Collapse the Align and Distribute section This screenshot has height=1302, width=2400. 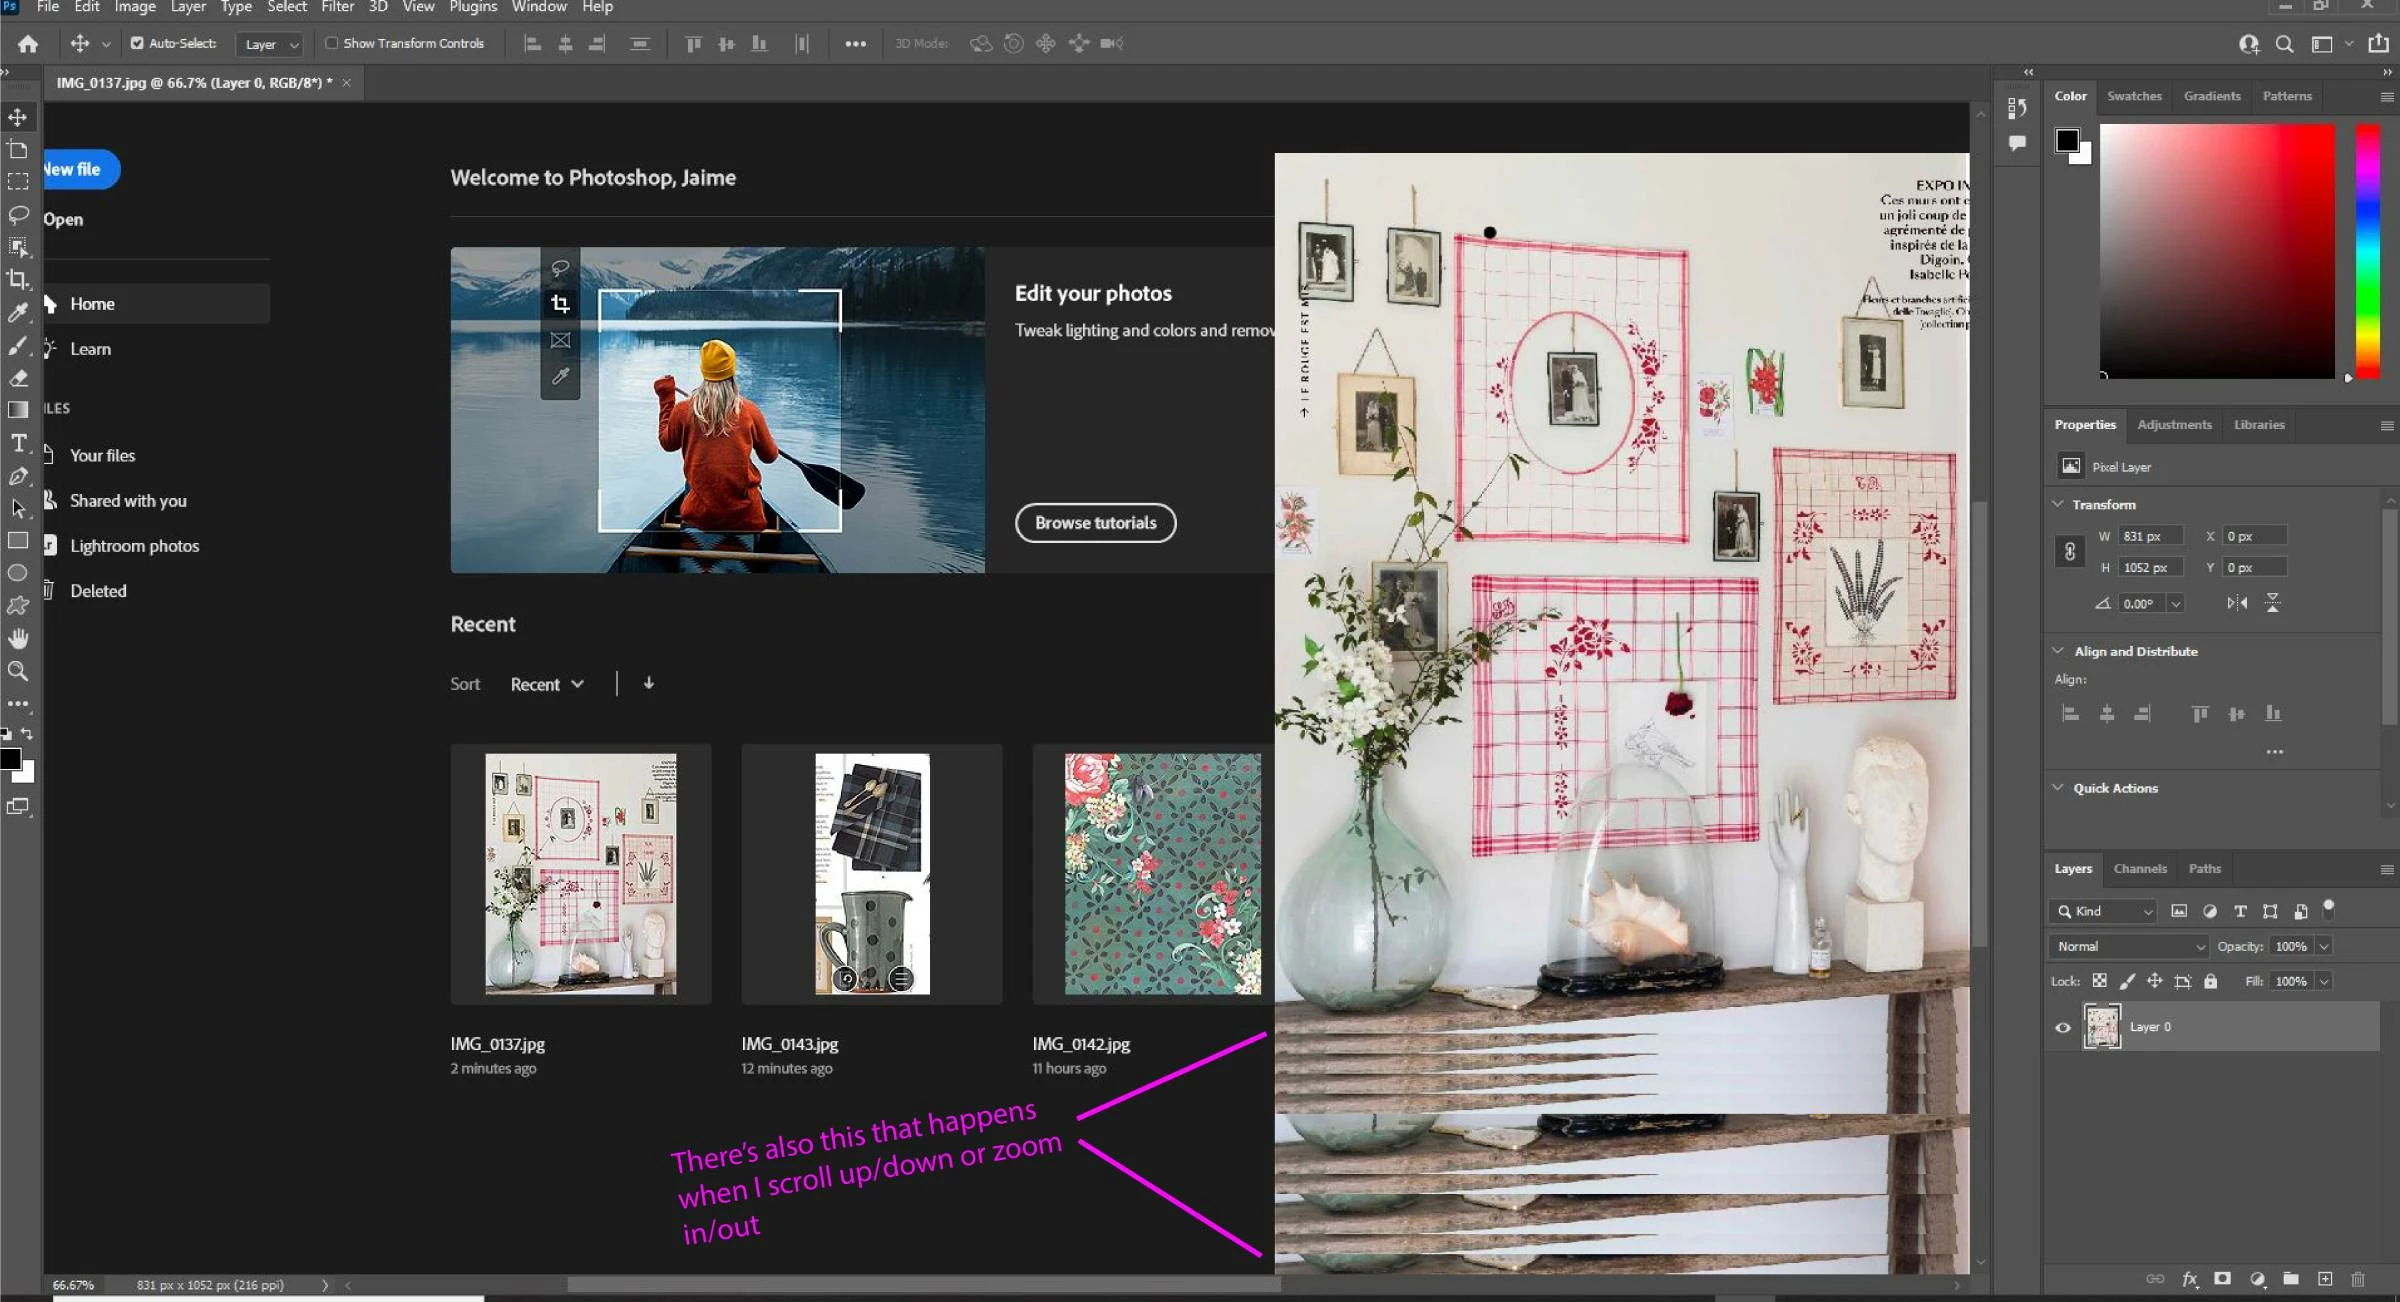[x=2058, y=651]
